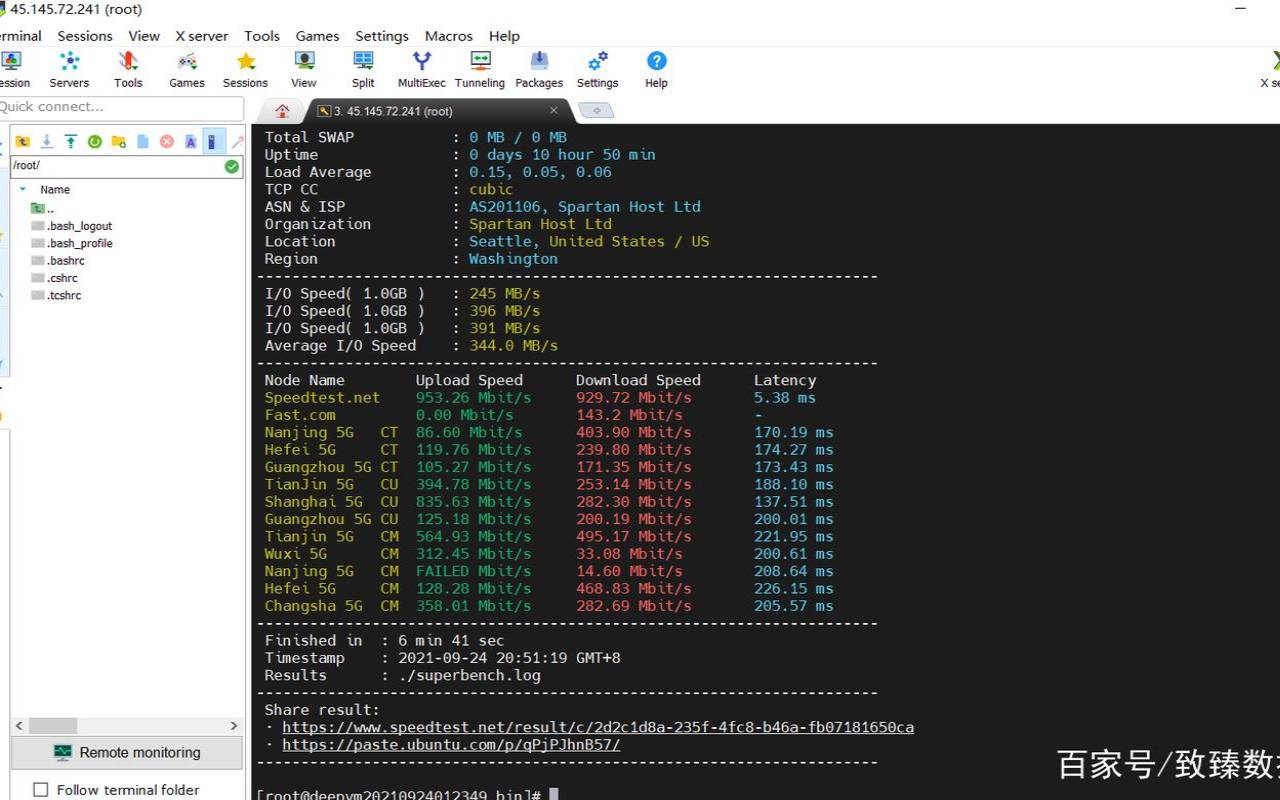Screen dimensions: 1280x800
Task: Open the Help menu
Action: (x=504, y=35)
